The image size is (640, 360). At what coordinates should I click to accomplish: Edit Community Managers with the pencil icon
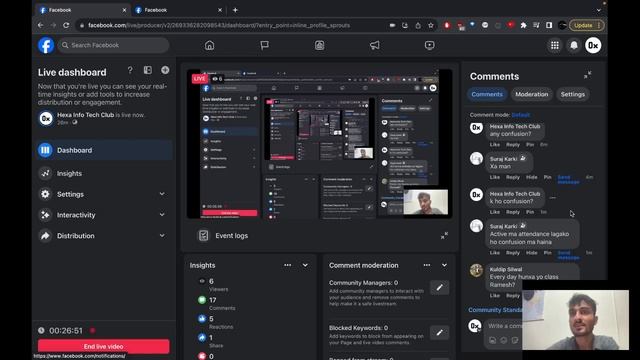coord(440,287)
